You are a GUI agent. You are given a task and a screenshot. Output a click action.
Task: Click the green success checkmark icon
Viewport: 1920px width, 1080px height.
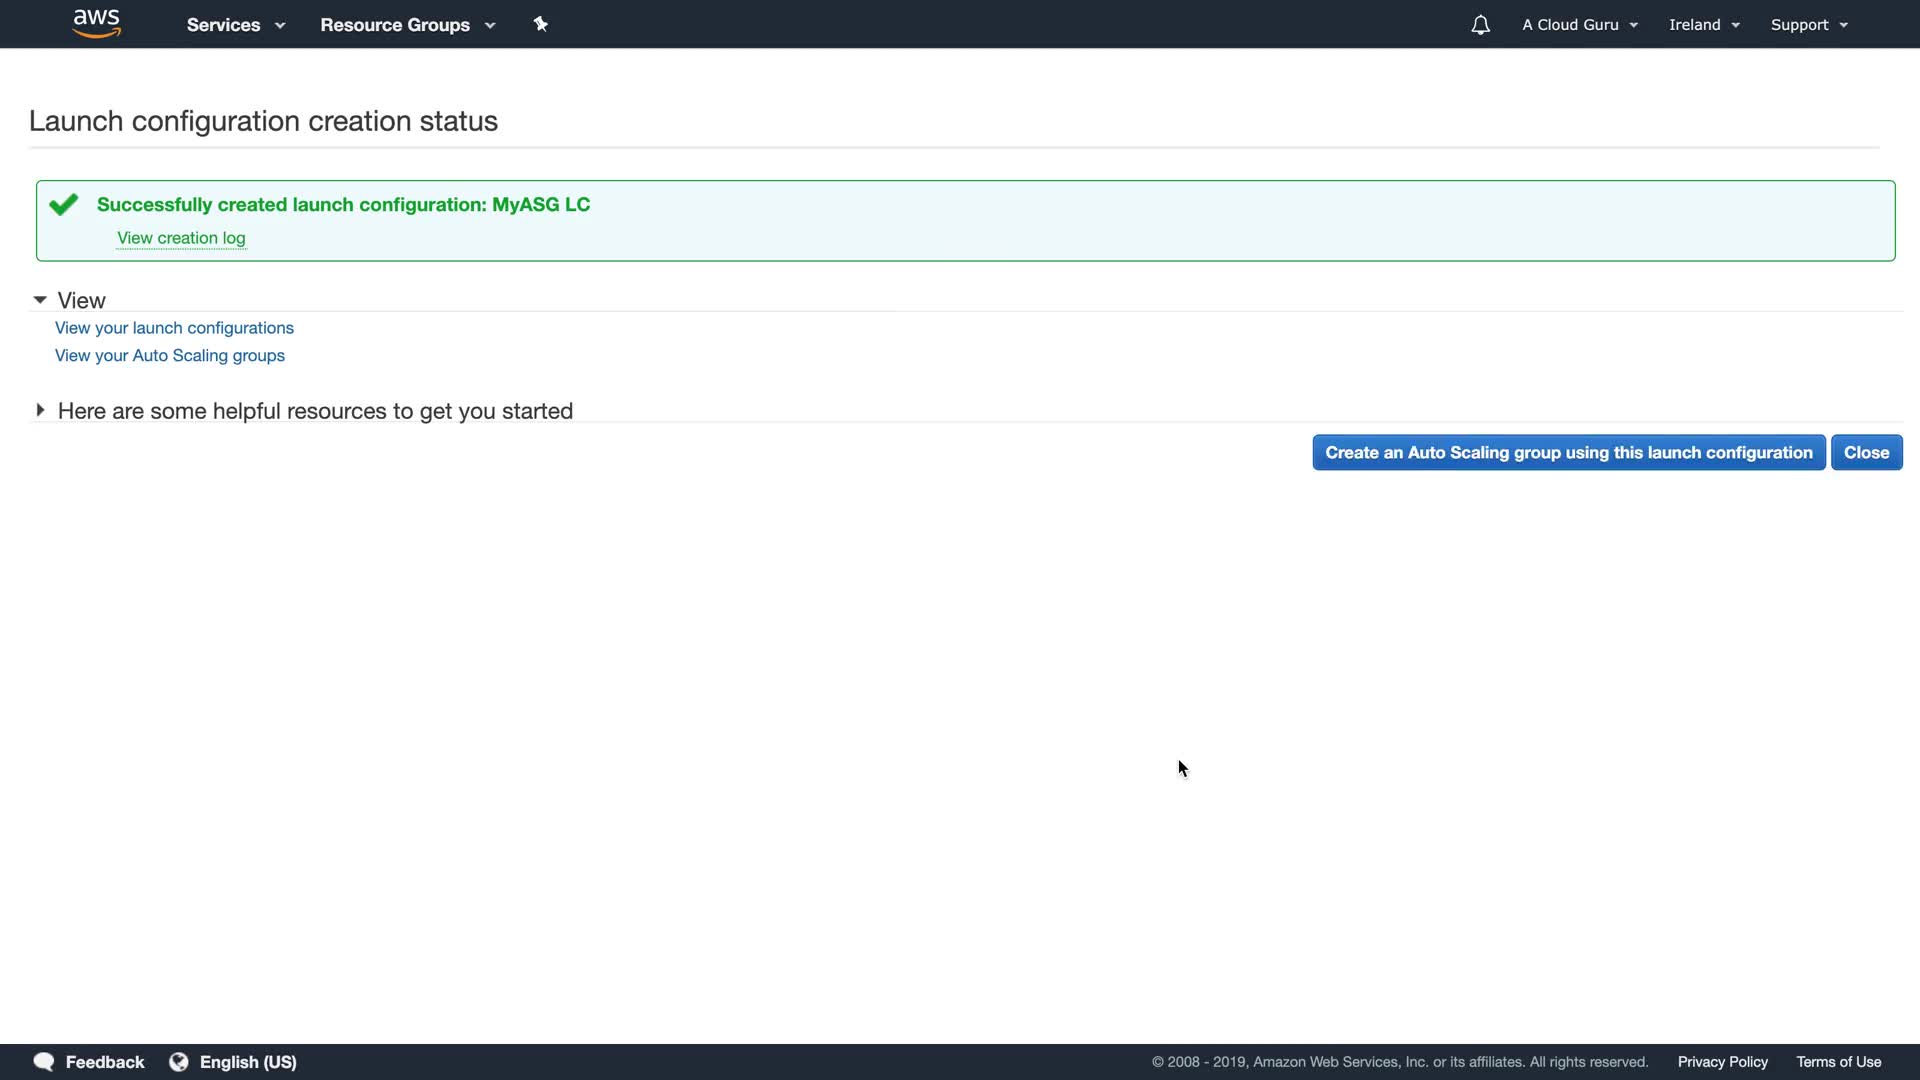pyautogui.click(x=64, y=205)
